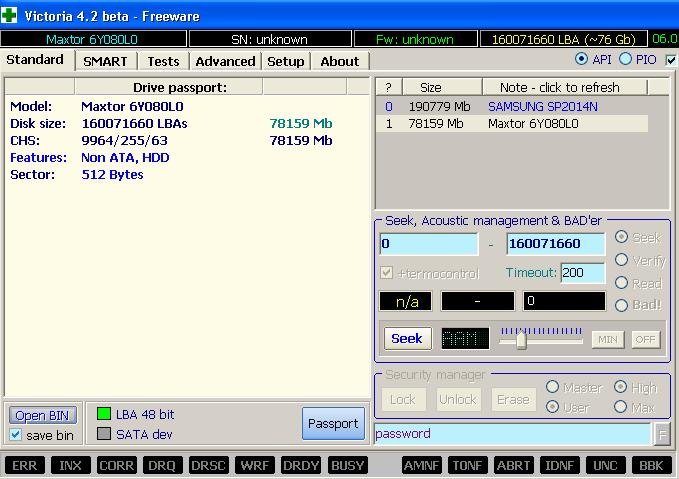The height and width of the screenshot is (479, 679).
Task: Click the Timeout field showing 200
Action: pos(583,272)
